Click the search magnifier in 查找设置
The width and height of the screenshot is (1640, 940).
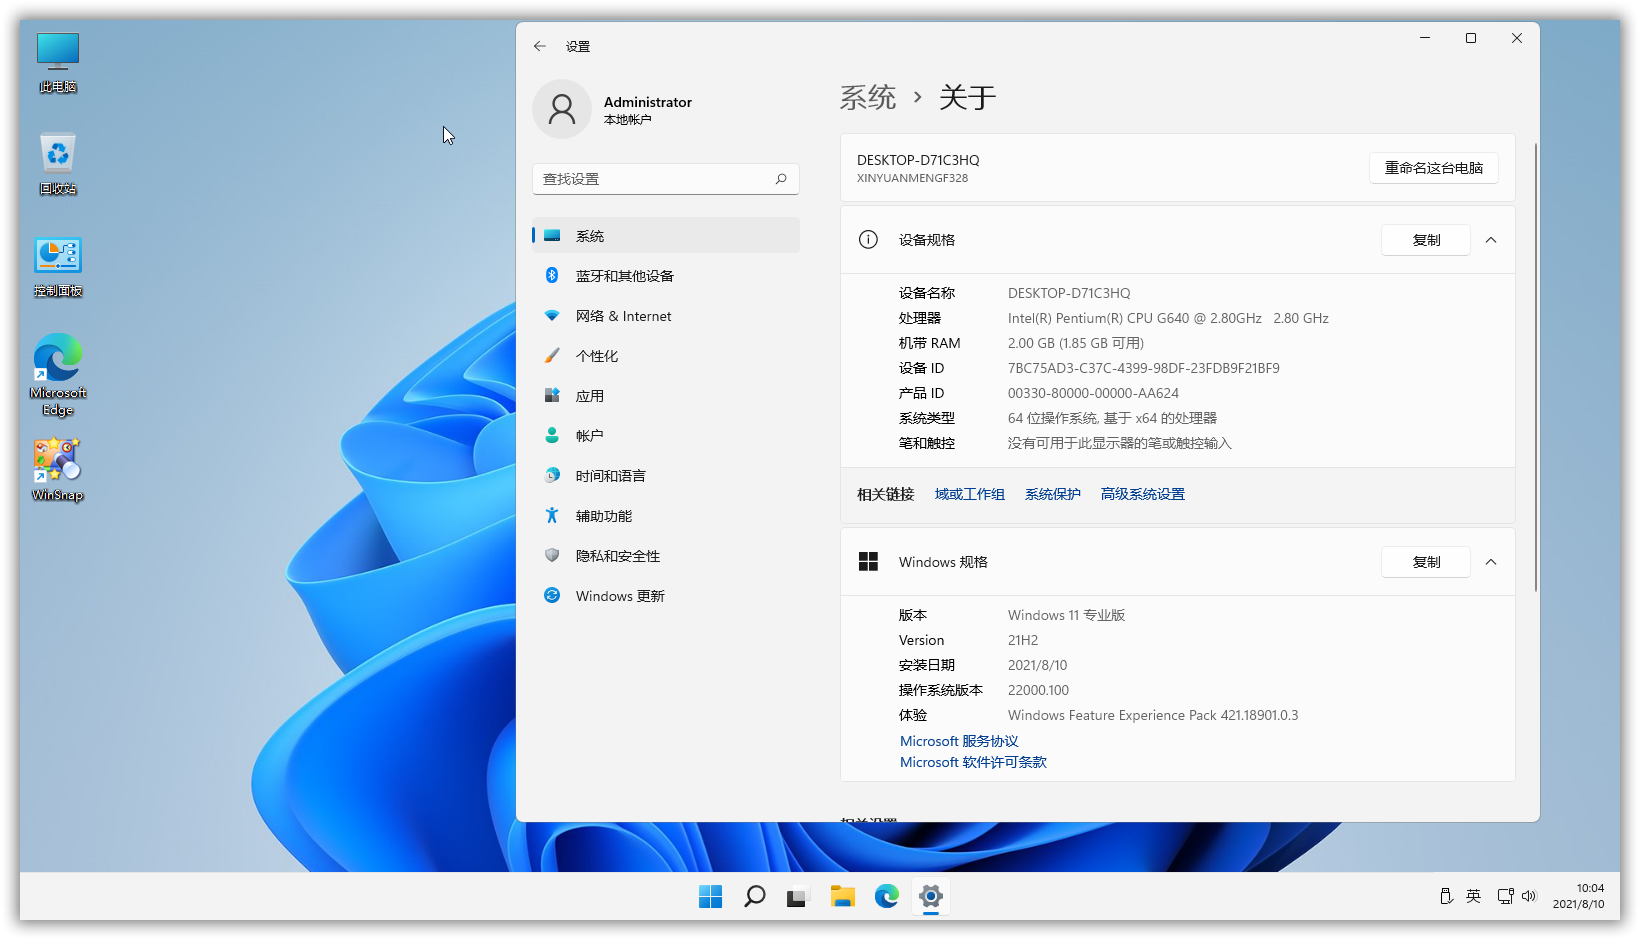pos(781,179)
